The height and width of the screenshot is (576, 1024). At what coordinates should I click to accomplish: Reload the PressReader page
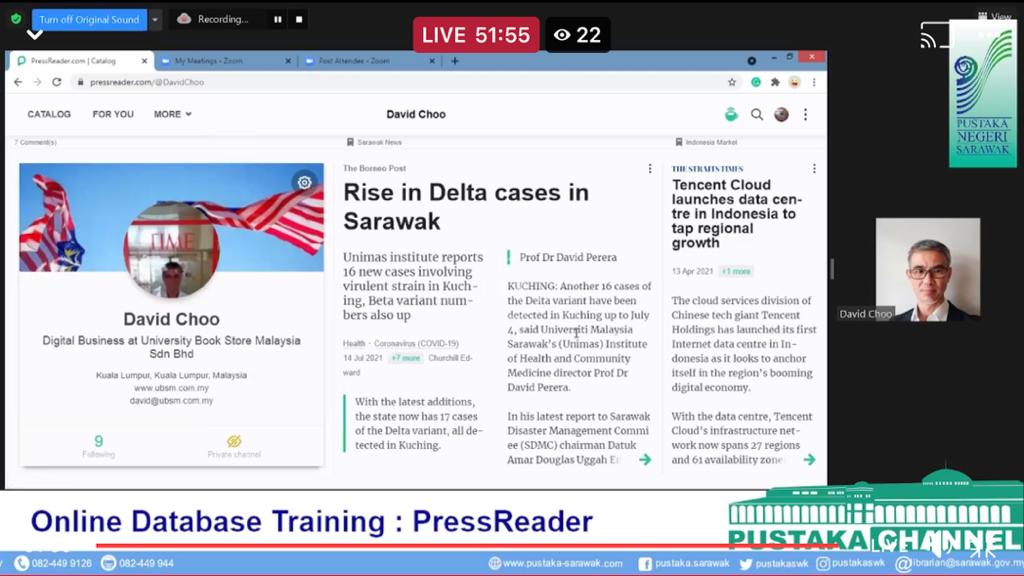(57, 82)
